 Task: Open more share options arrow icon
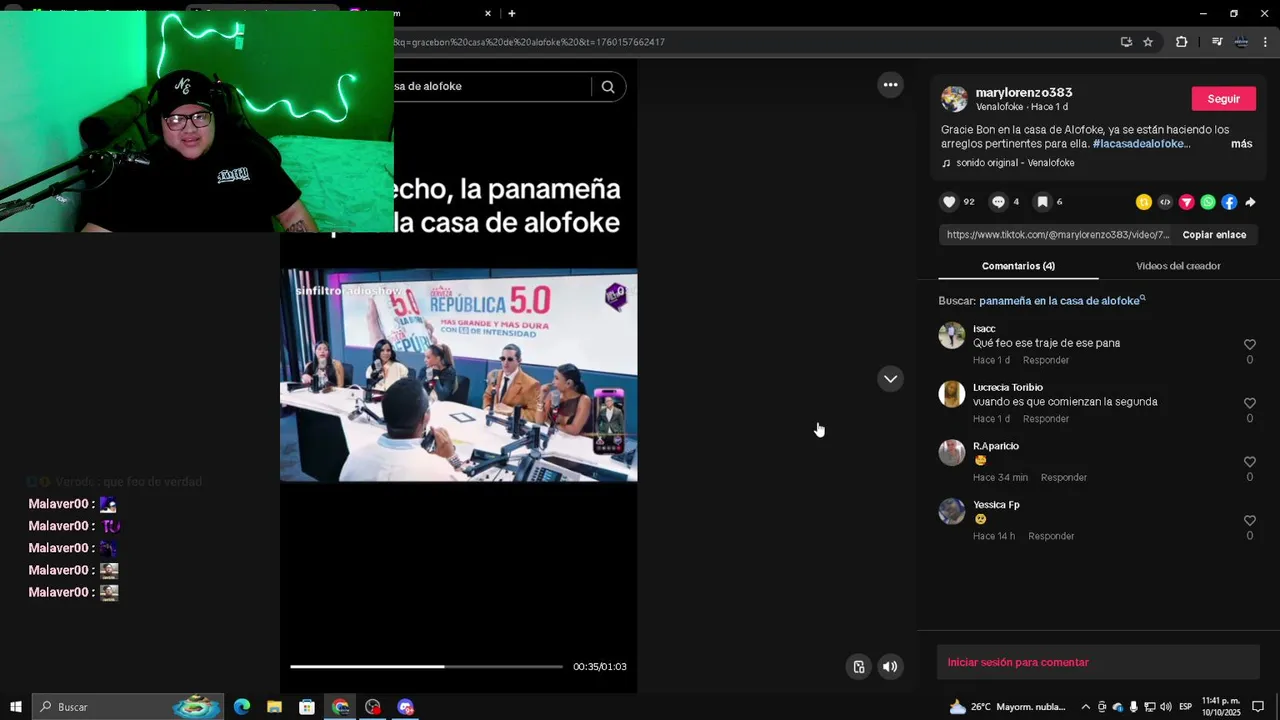pos(1250,202)
